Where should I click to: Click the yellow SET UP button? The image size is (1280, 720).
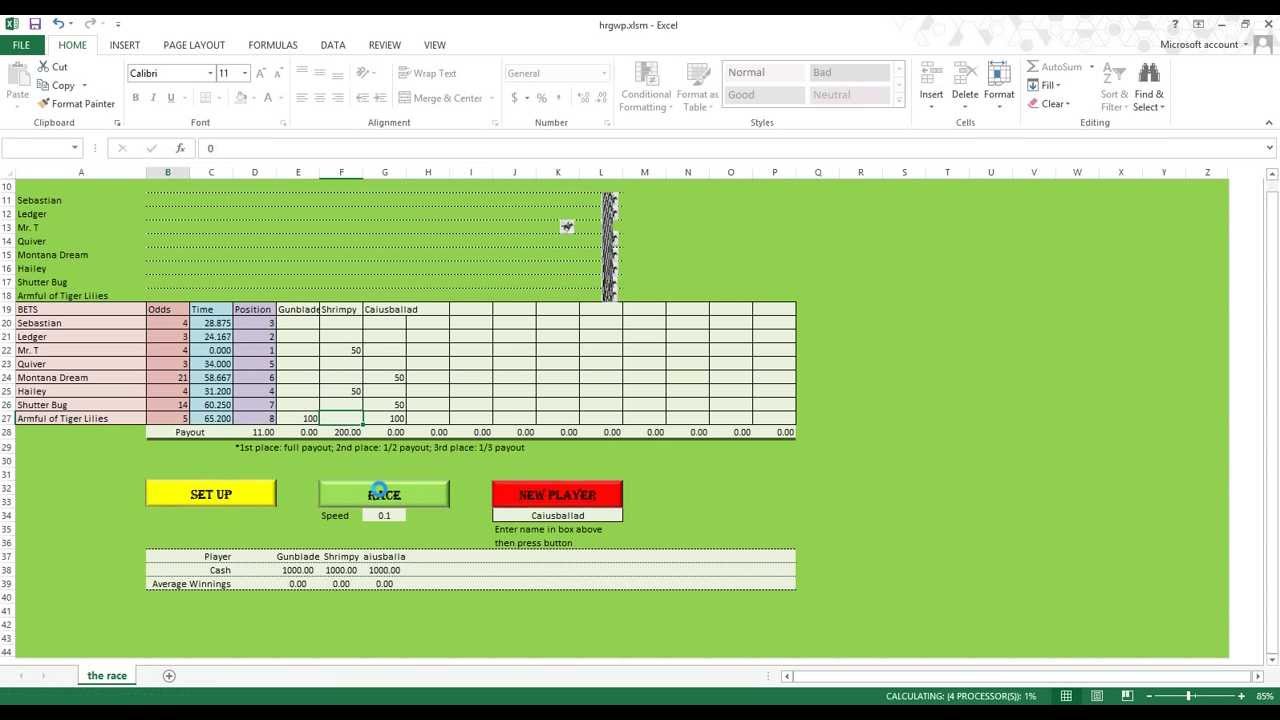tap(211, 494)
